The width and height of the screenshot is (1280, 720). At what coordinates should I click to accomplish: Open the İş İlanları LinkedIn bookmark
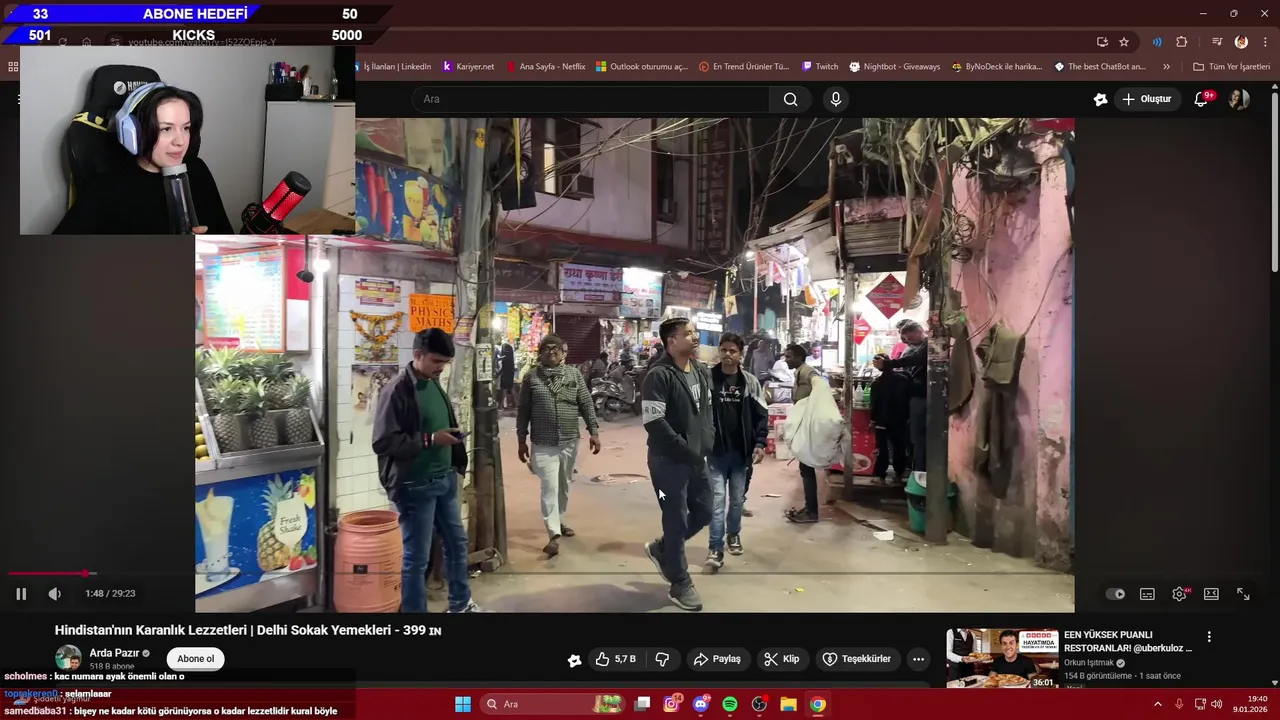tap(395, 67)
